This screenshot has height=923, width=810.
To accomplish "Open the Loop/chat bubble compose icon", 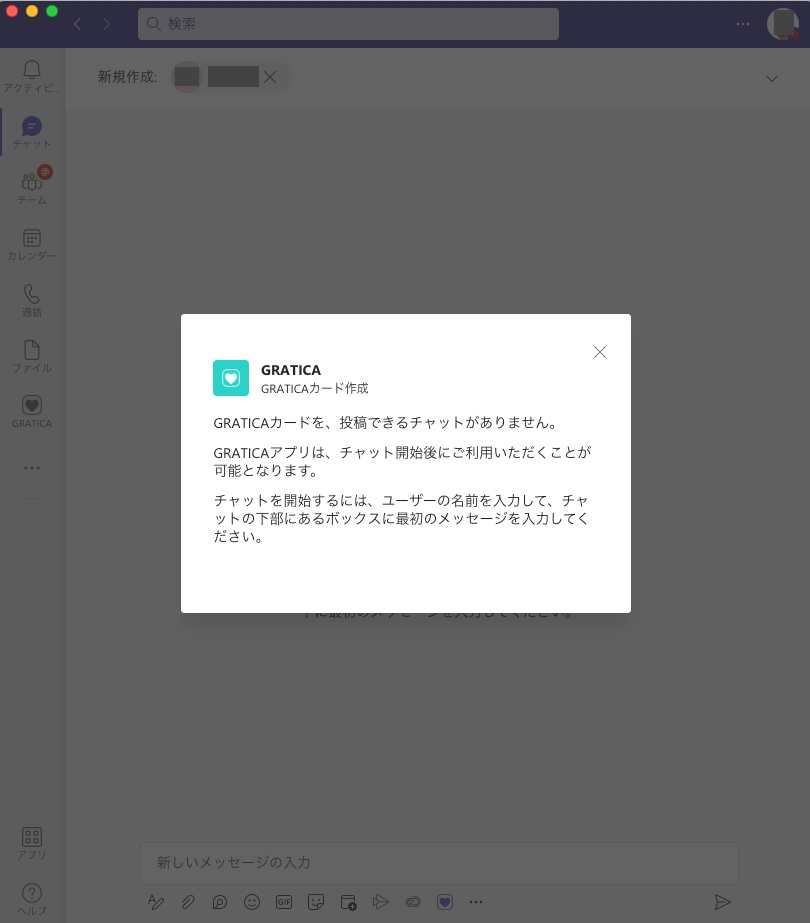I will 220,902.
